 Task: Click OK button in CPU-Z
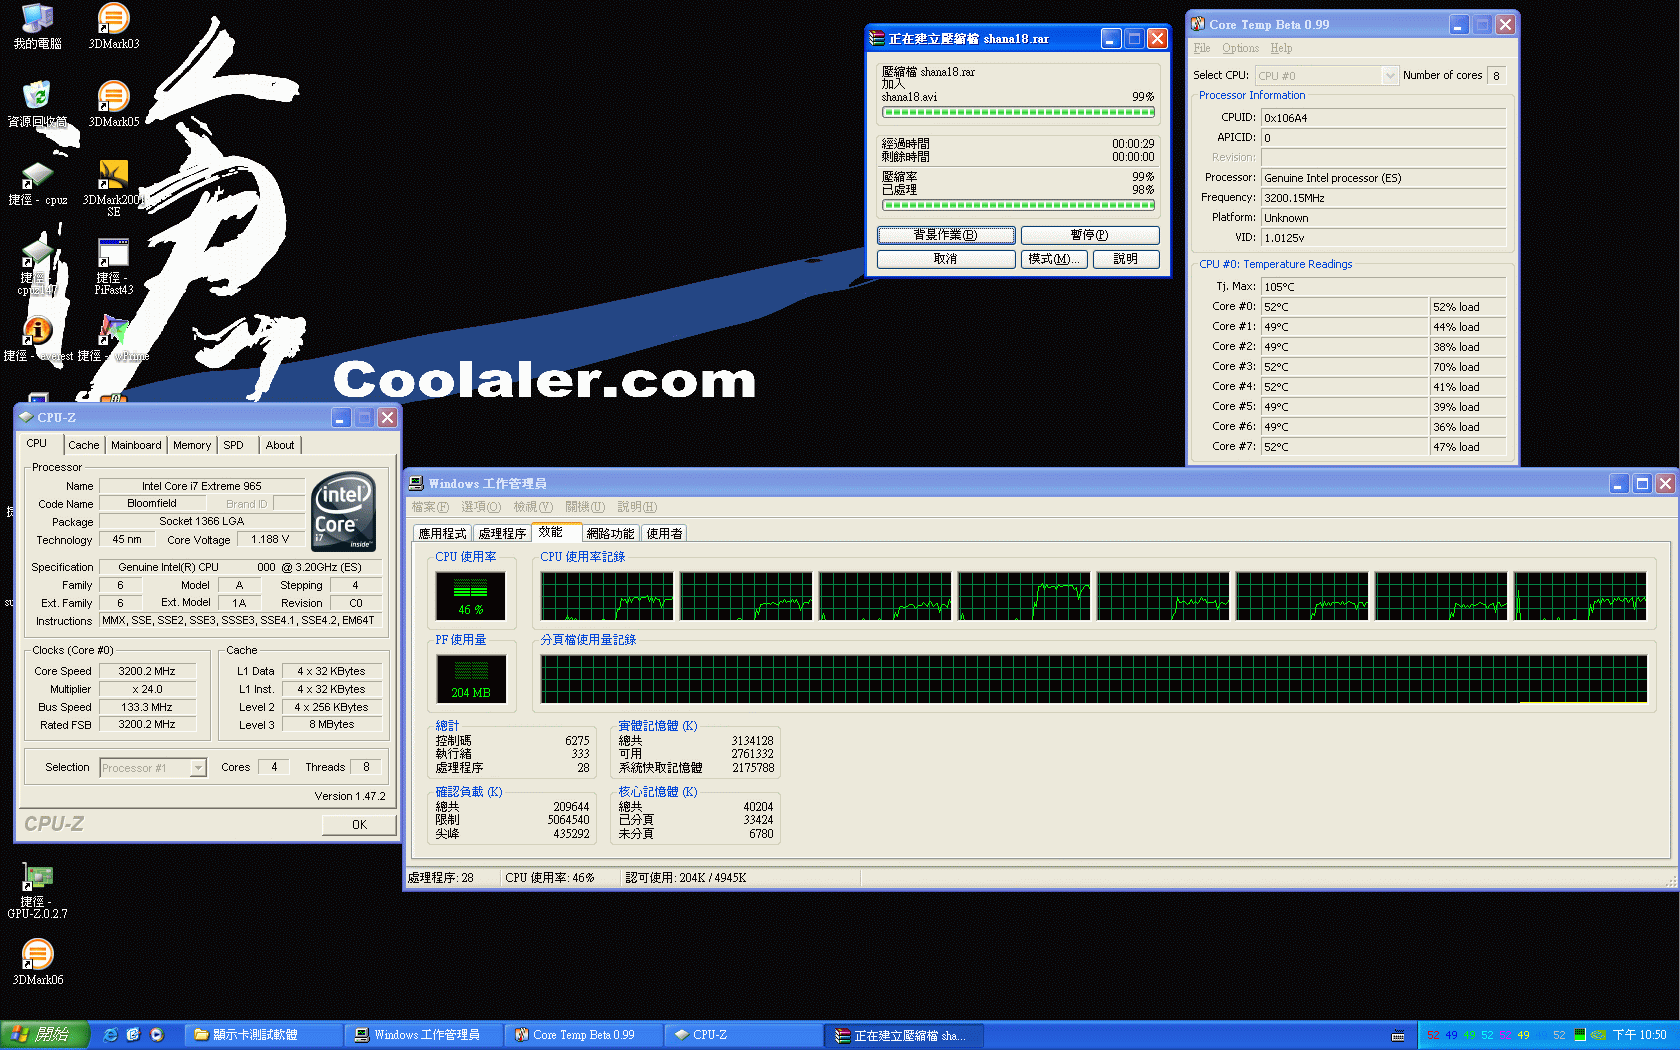[x=359, y=825]
